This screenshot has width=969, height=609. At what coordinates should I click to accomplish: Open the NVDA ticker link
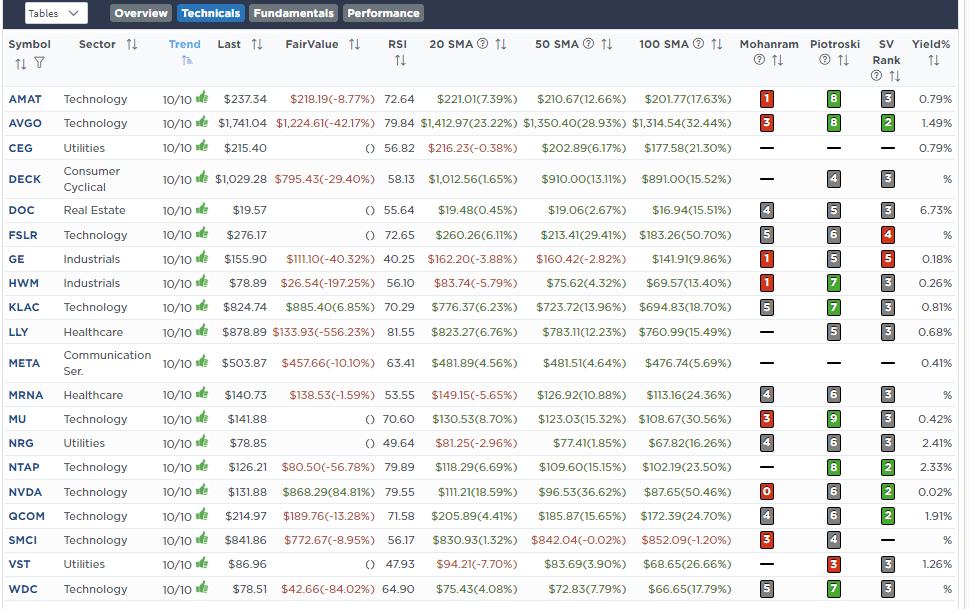(25, 493)
